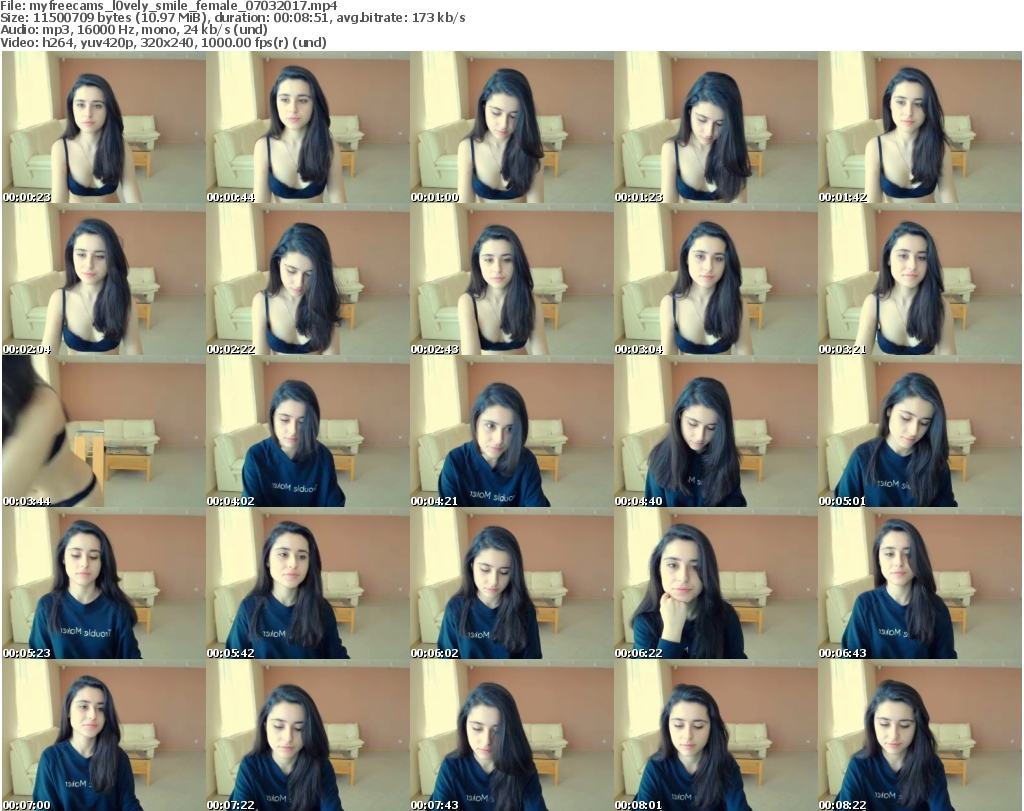Pick the frame stamped 00:08:01

[716, 735]
